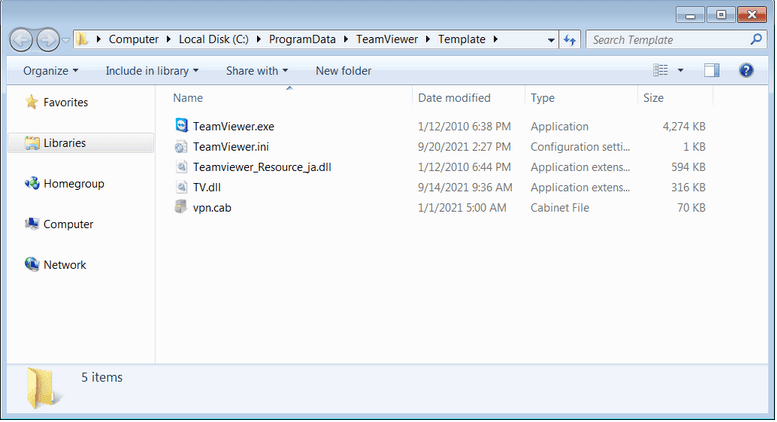The height and width of the screenshot is (422, 777).
Task: Close the Explorer window
Action: [x=752, y=15]
